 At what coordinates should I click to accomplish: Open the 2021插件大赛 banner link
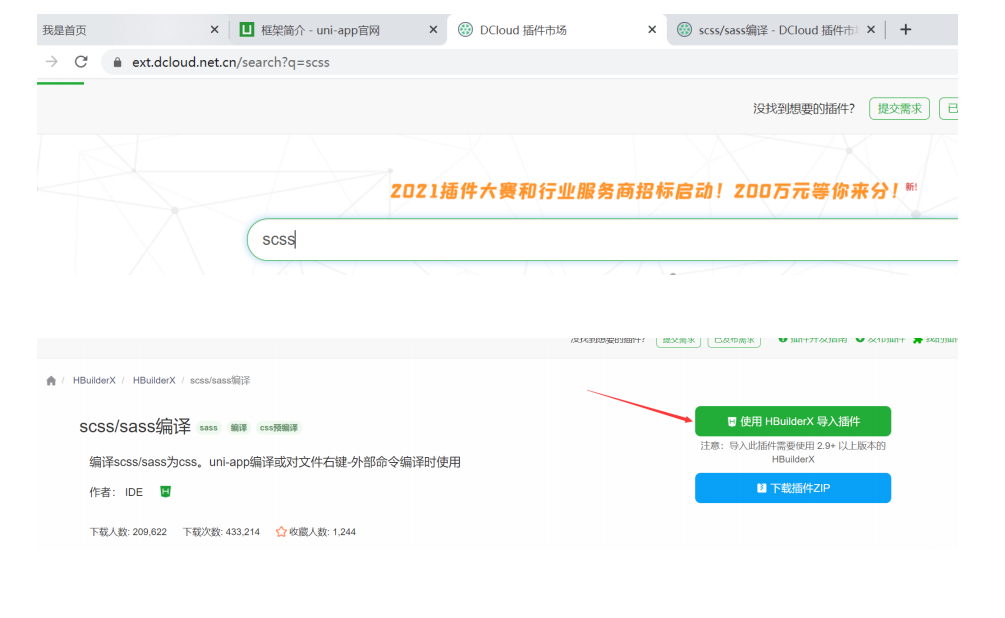(645, 190)
